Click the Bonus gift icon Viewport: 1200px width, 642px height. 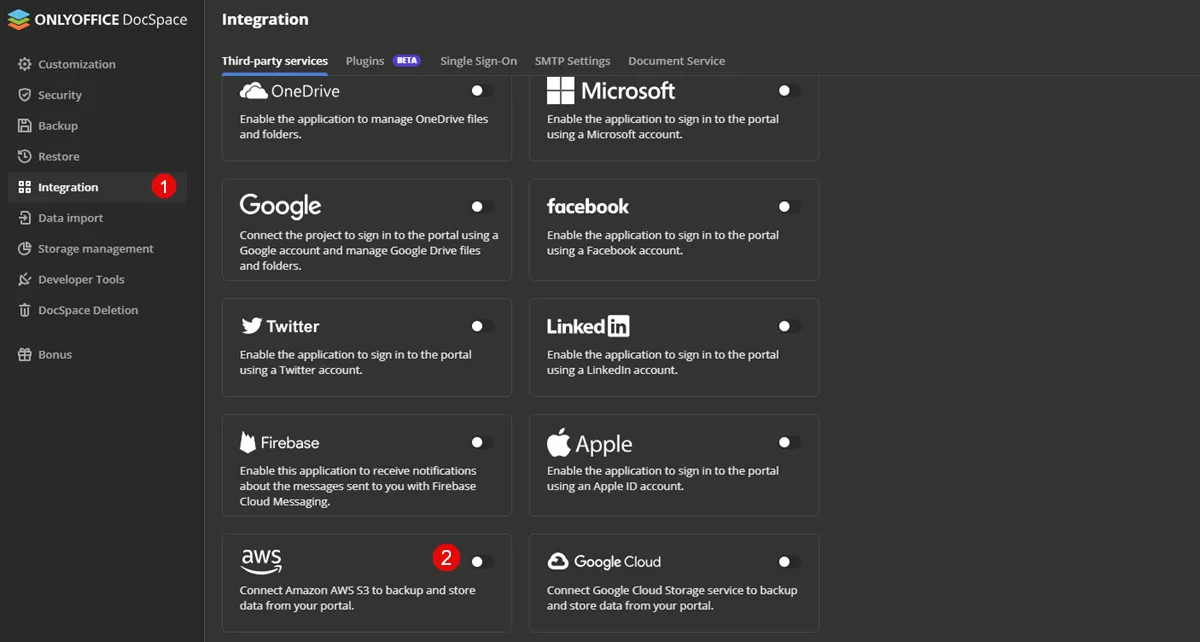click(x=25, y=354)
